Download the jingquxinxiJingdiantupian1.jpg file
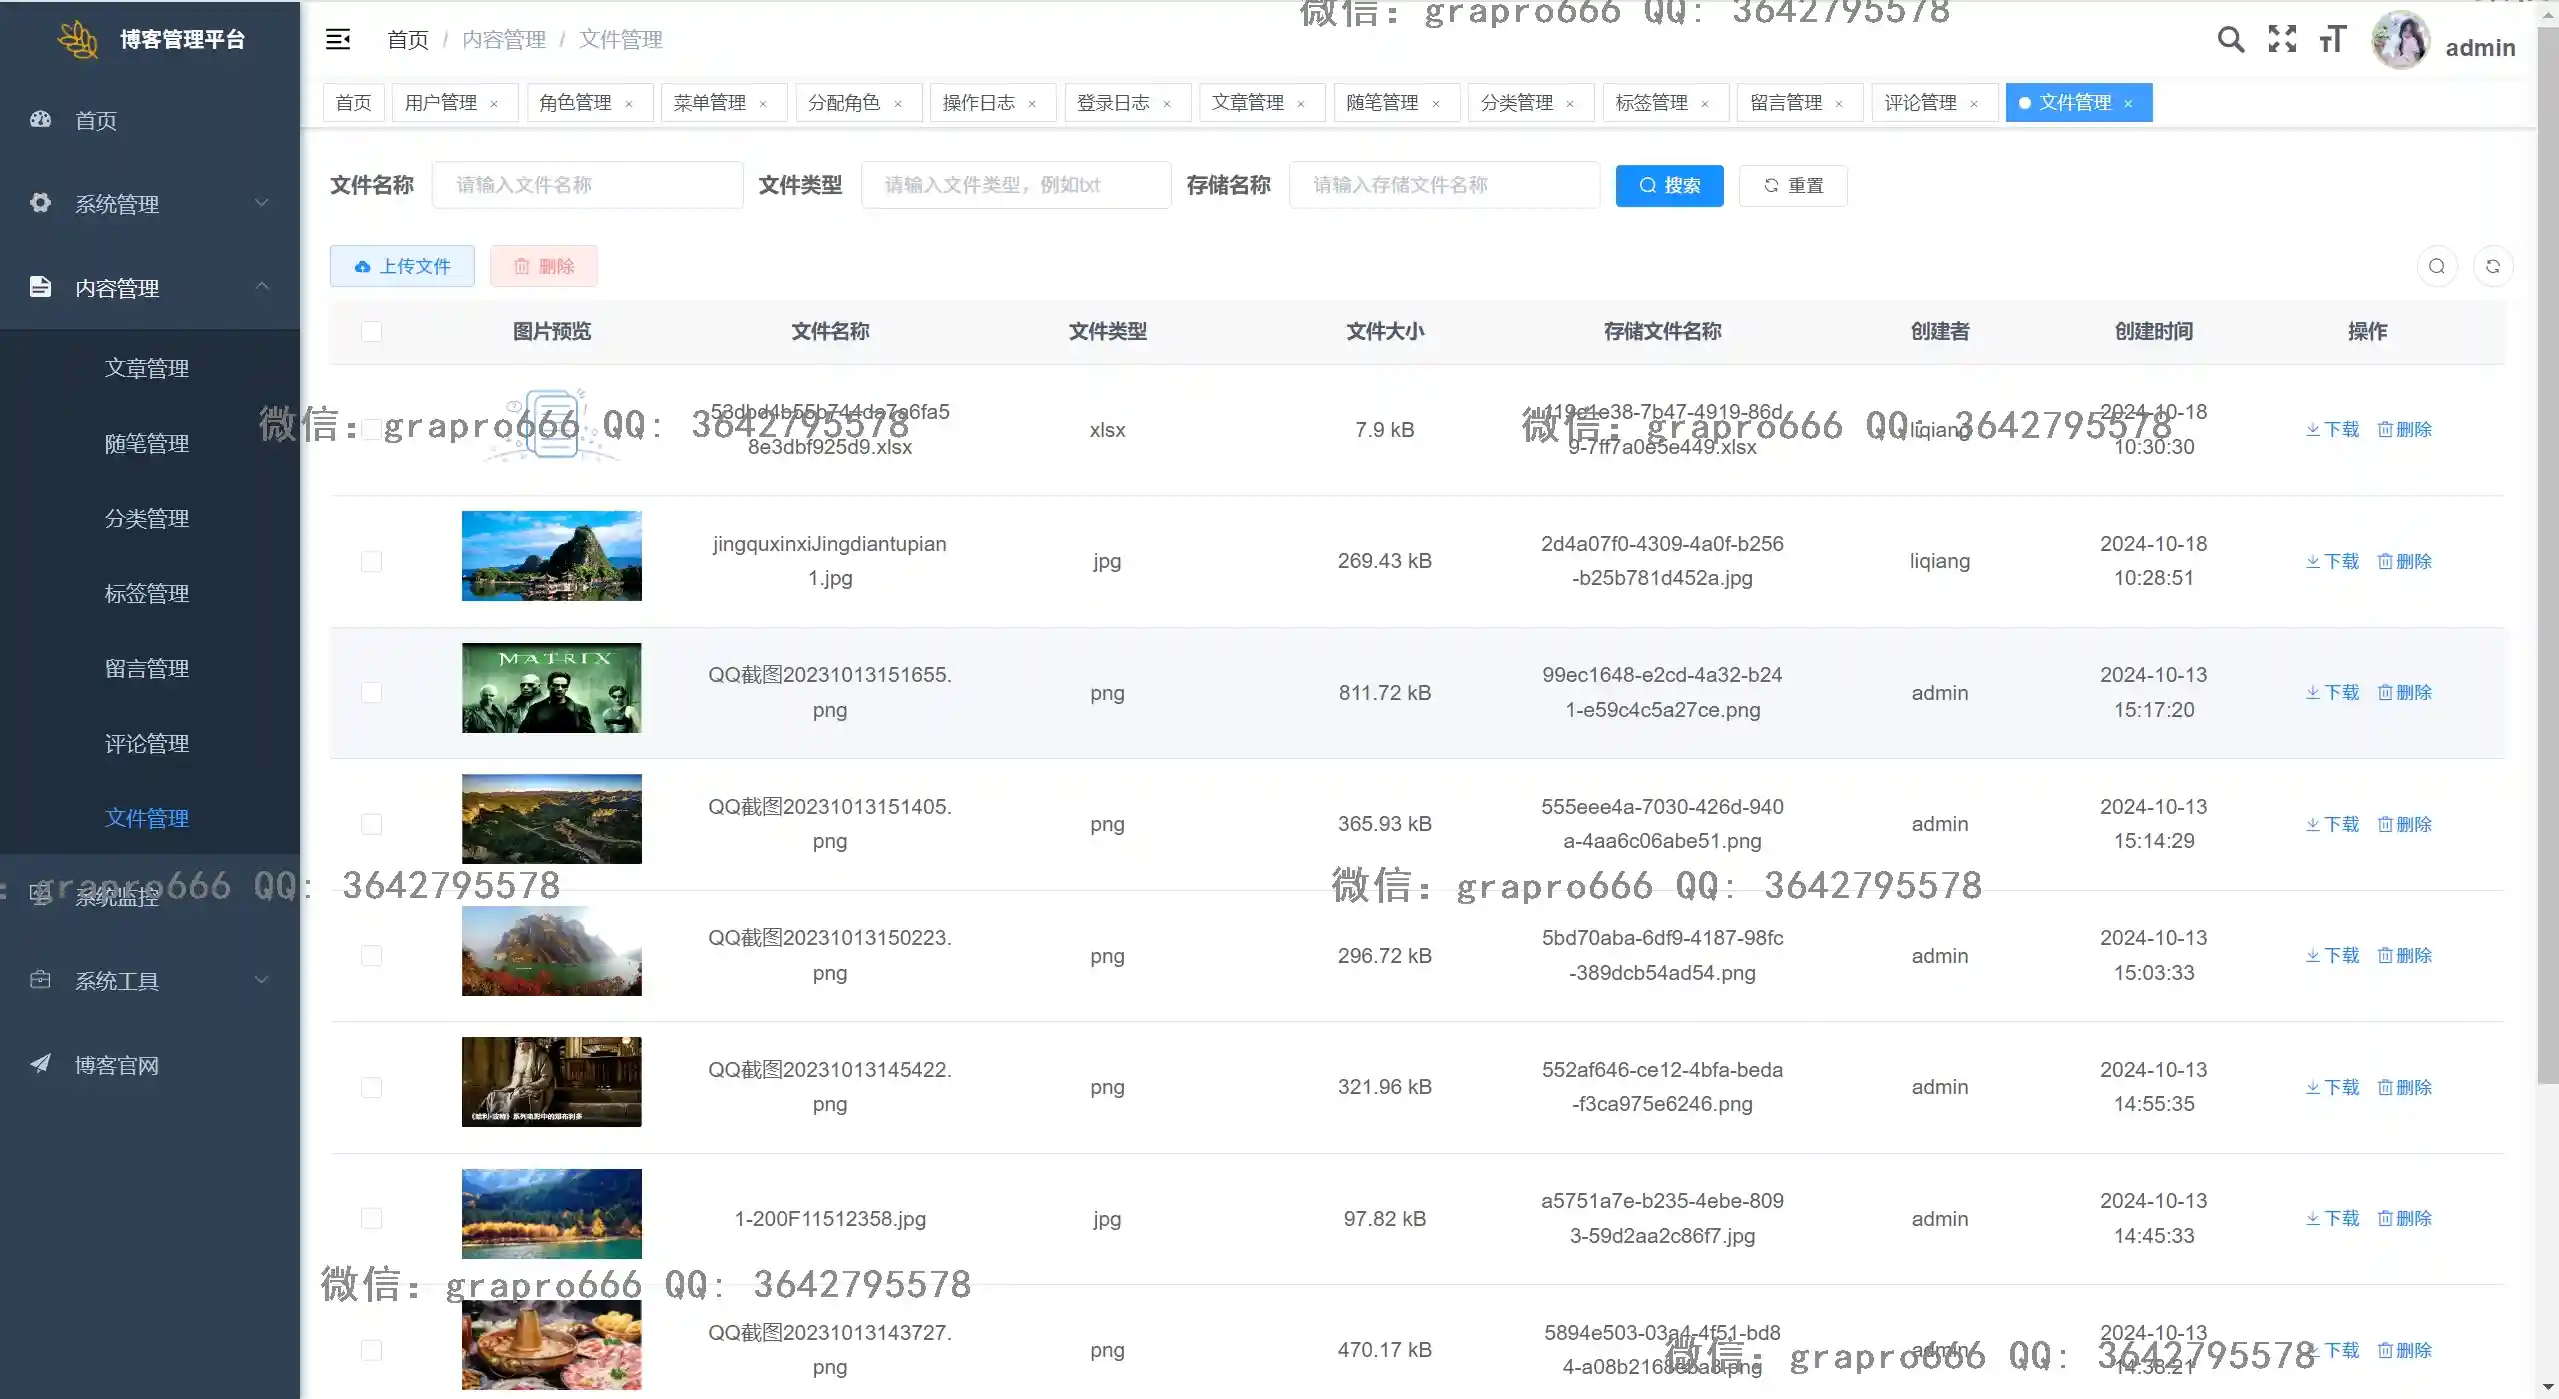 point(2332,562)
